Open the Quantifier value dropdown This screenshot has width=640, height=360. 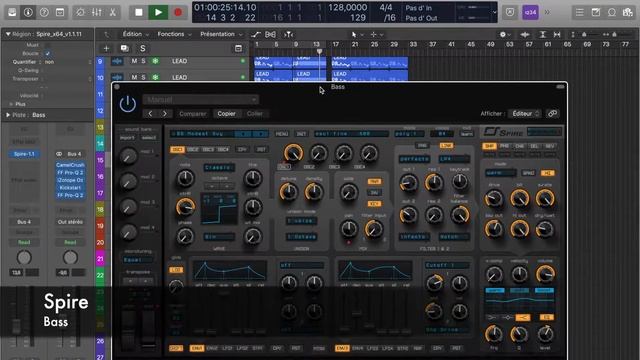[x=67, y=62]
